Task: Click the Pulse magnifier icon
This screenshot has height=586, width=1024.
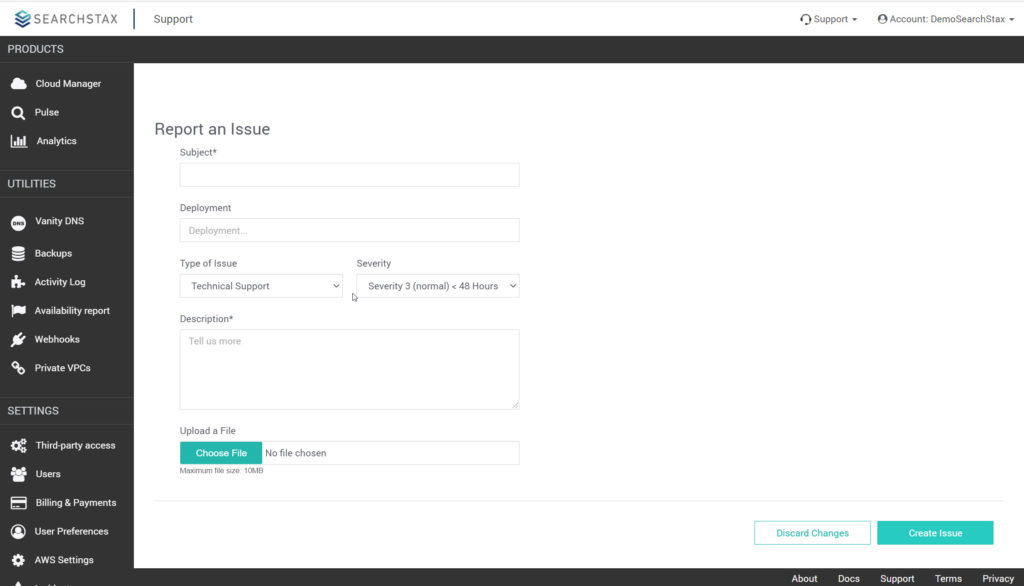Action: click(x=18, y=113)
